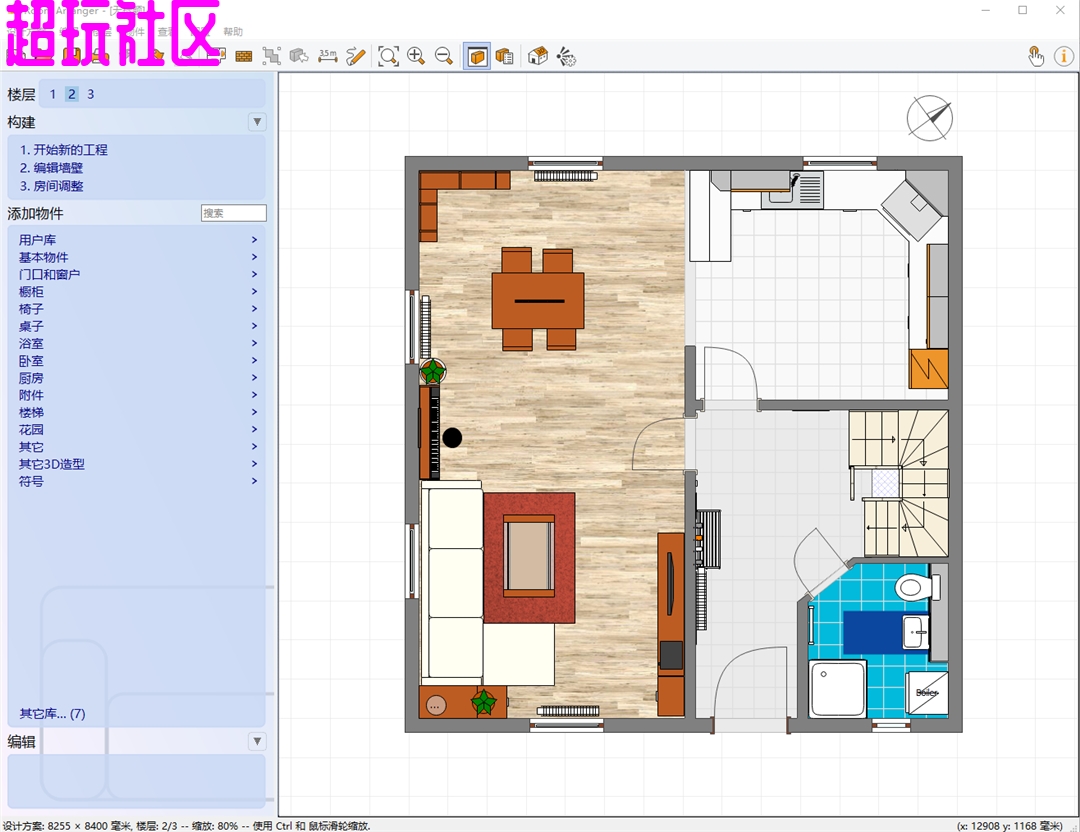The width and height of the screenshot is (1080, 832).
Task: Select the white sofa object
Action: point(455,582)
